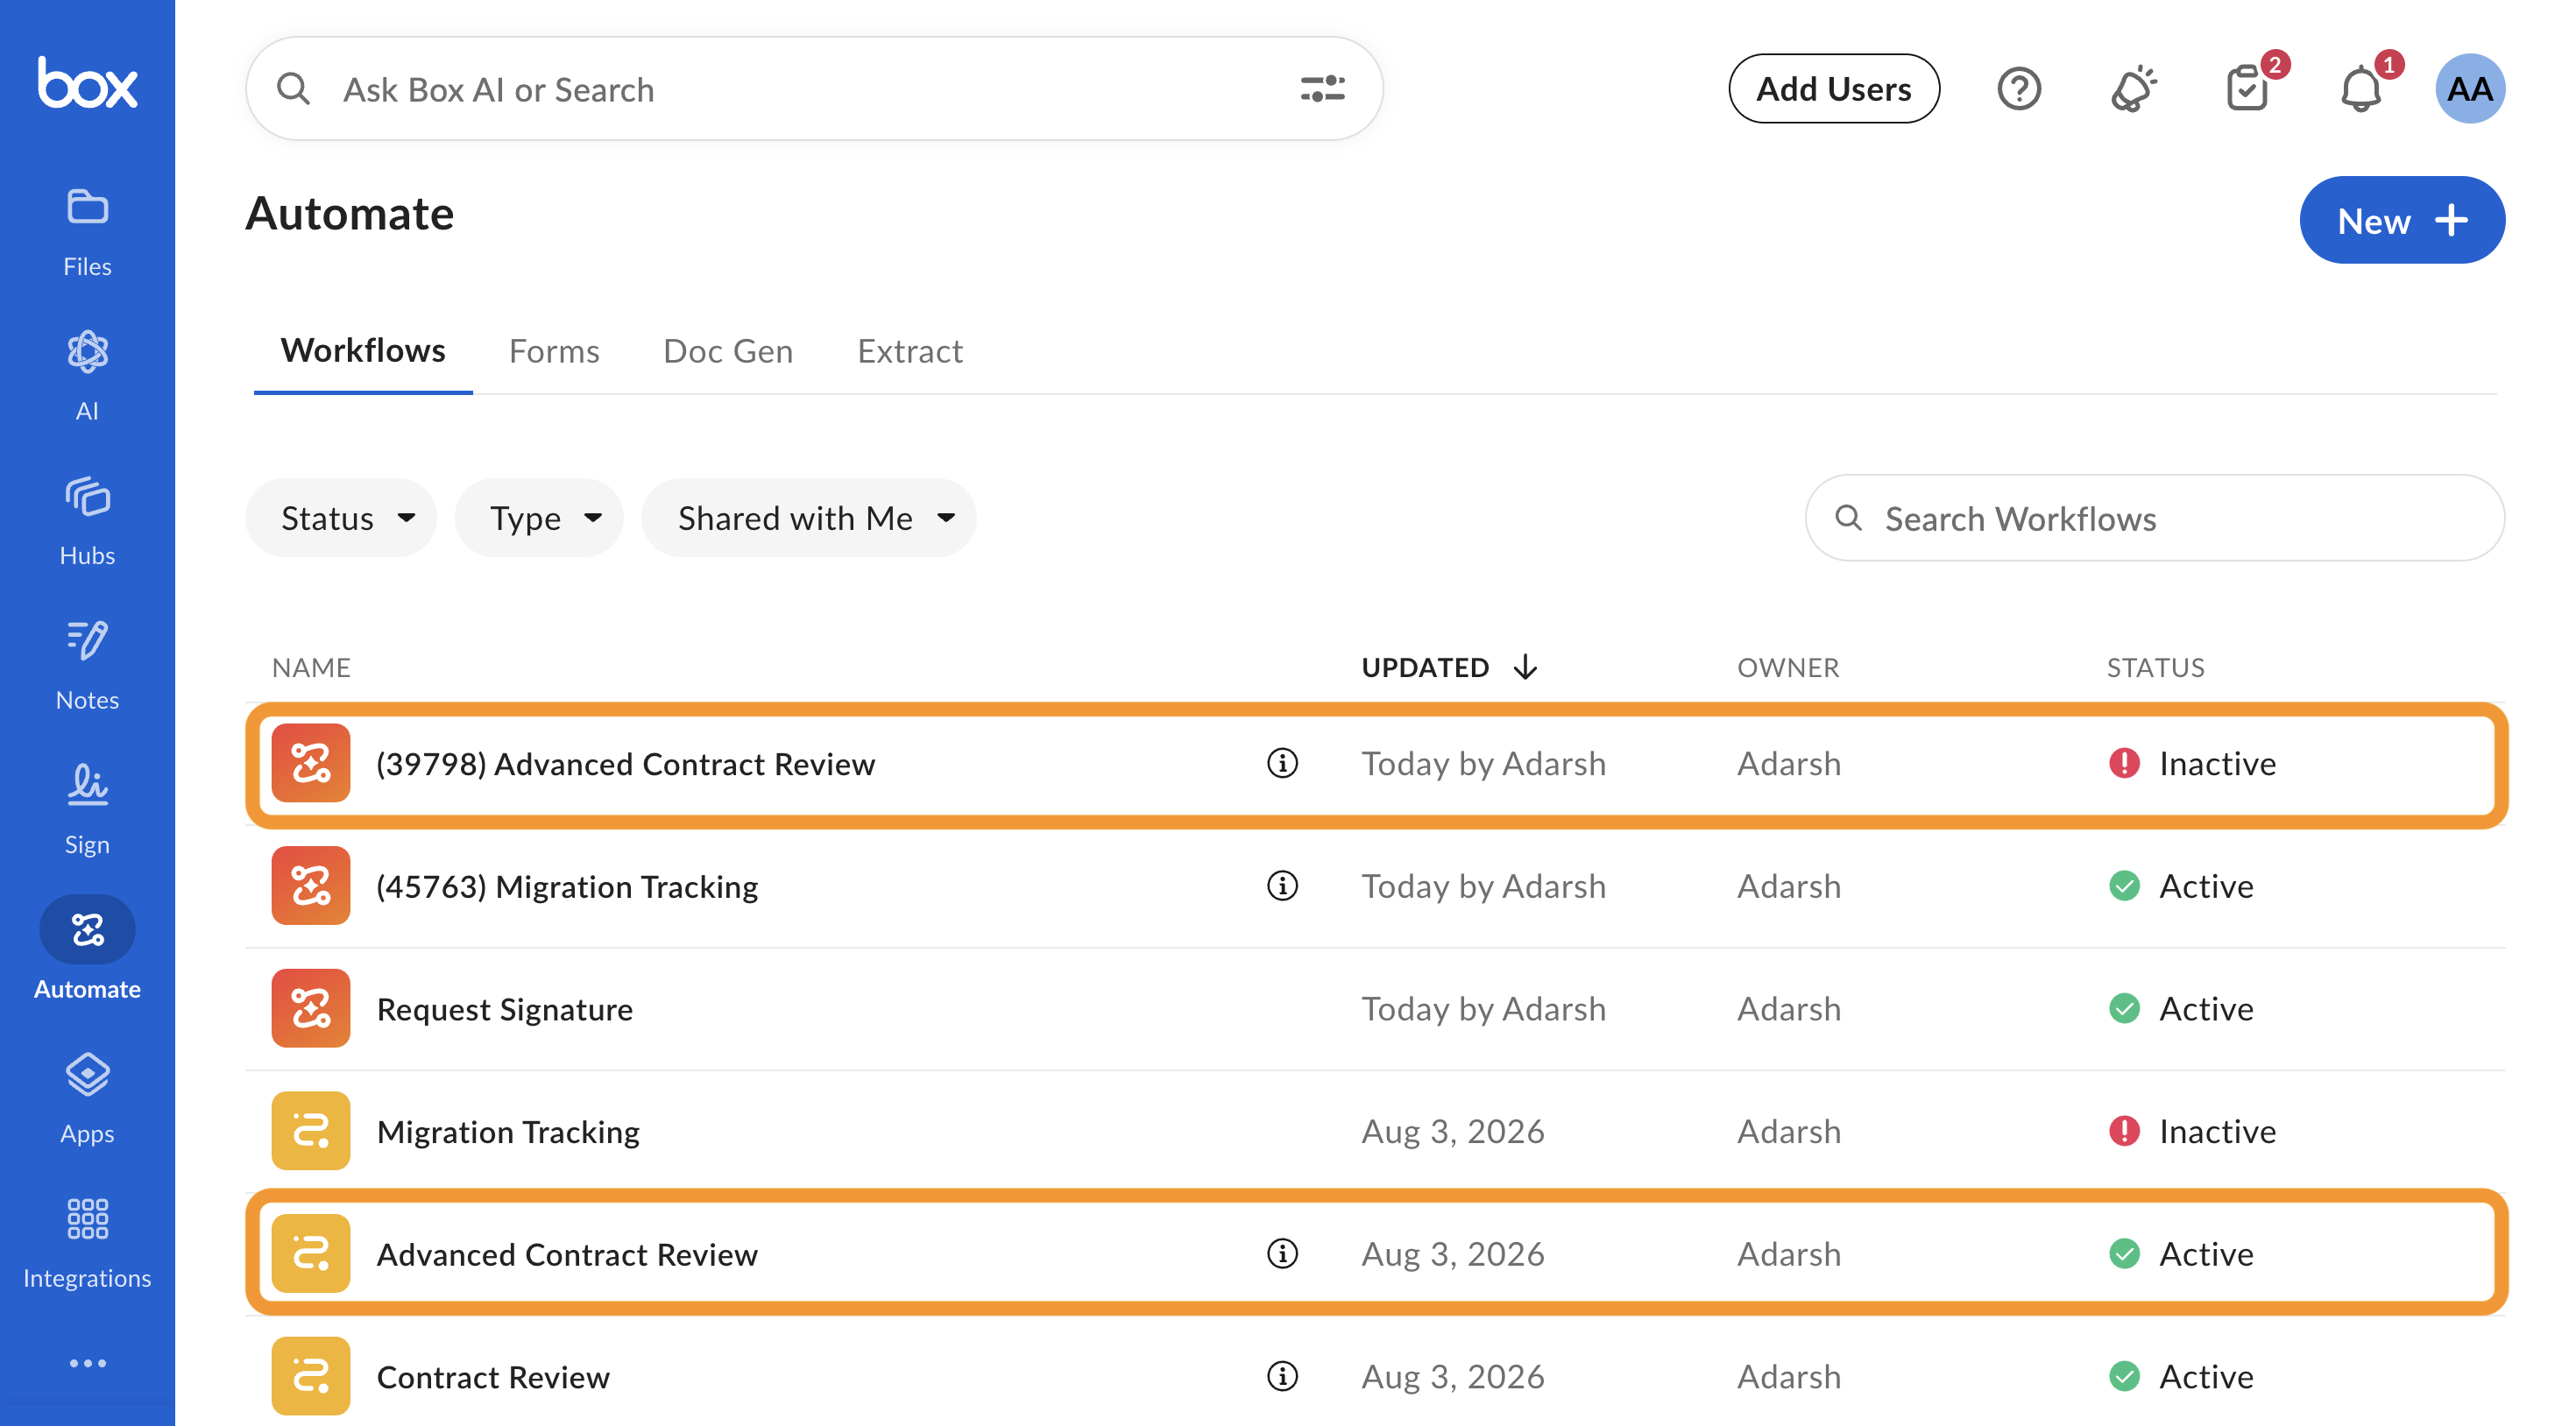
Task: Switch to the Forms tab
Action: (554, 351)
